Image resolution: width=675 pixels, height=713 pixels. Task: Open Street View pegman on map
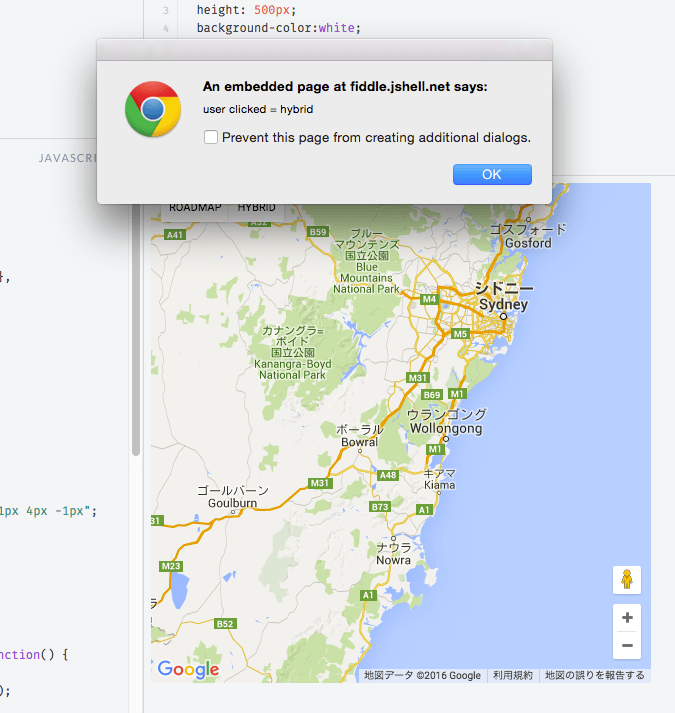click(627, 580)
